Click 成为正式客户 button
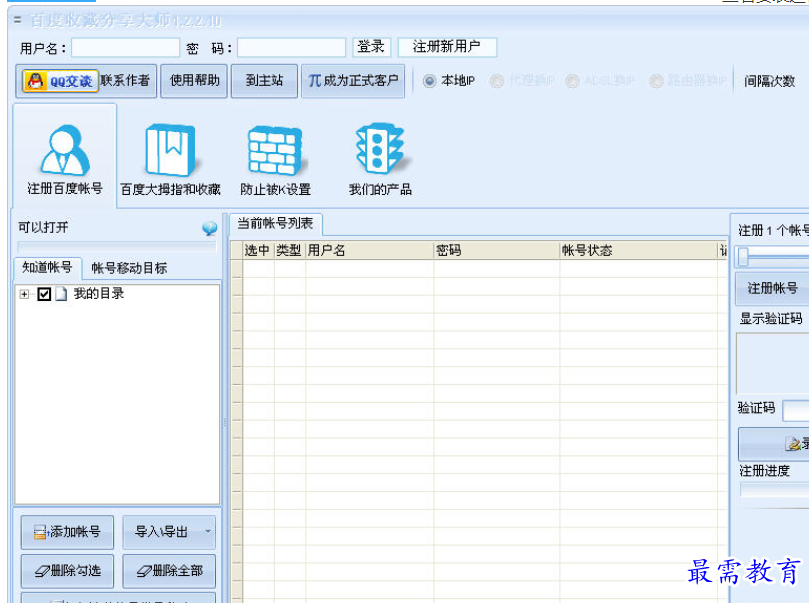The image size is (809, 603). pyautogui.click(x=353, y=80)
